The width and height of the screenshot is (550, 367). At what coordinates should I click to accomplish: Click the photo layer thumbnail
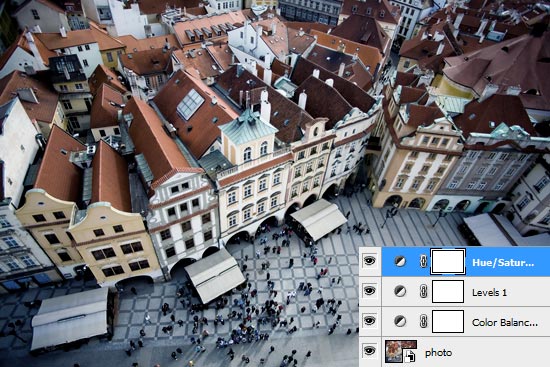coord(401,351)
